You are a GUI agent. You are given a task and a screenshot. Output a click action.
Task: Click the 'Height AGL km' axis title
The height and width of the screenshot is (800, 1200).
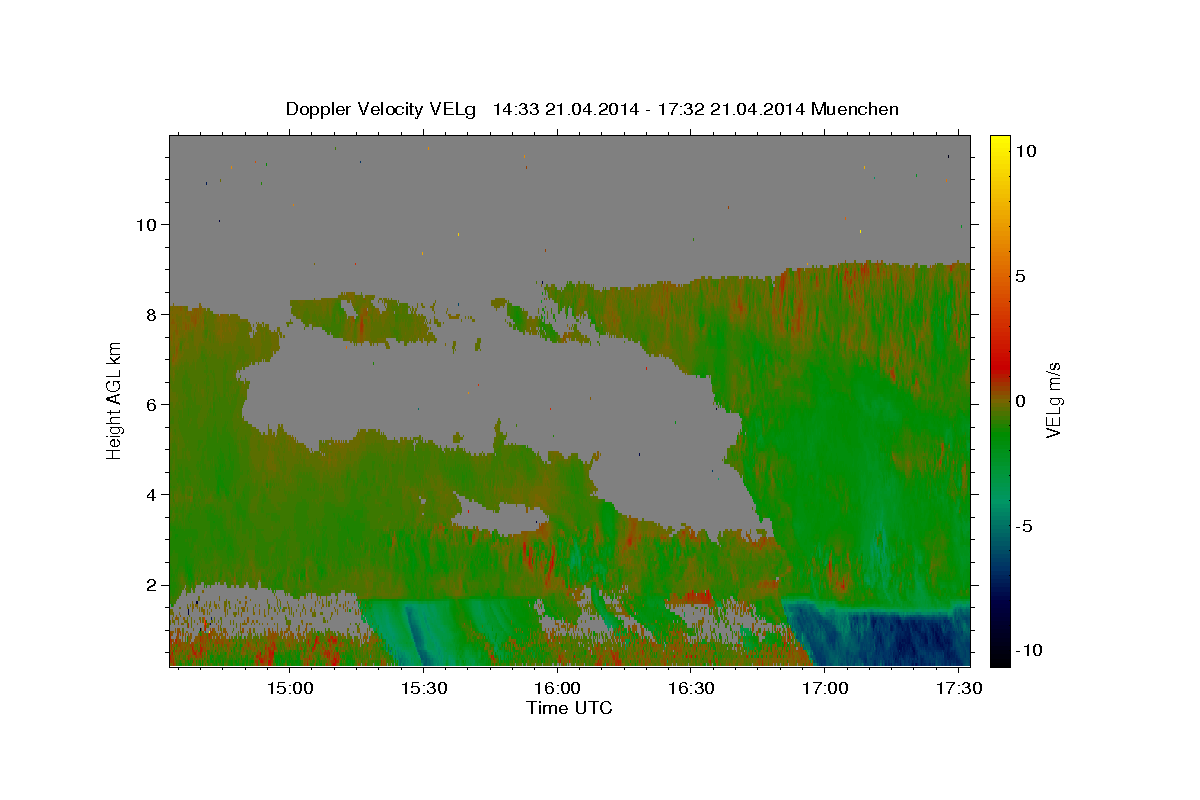click(115, 400)
